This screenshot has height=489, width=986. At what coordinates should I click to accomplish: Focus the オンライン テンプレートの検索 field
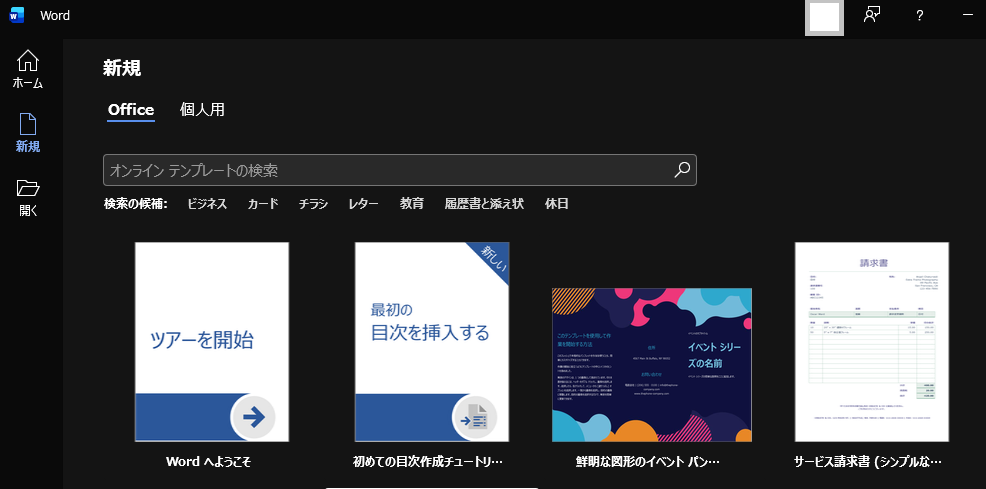pyautogui.click(x=400, y=170)
